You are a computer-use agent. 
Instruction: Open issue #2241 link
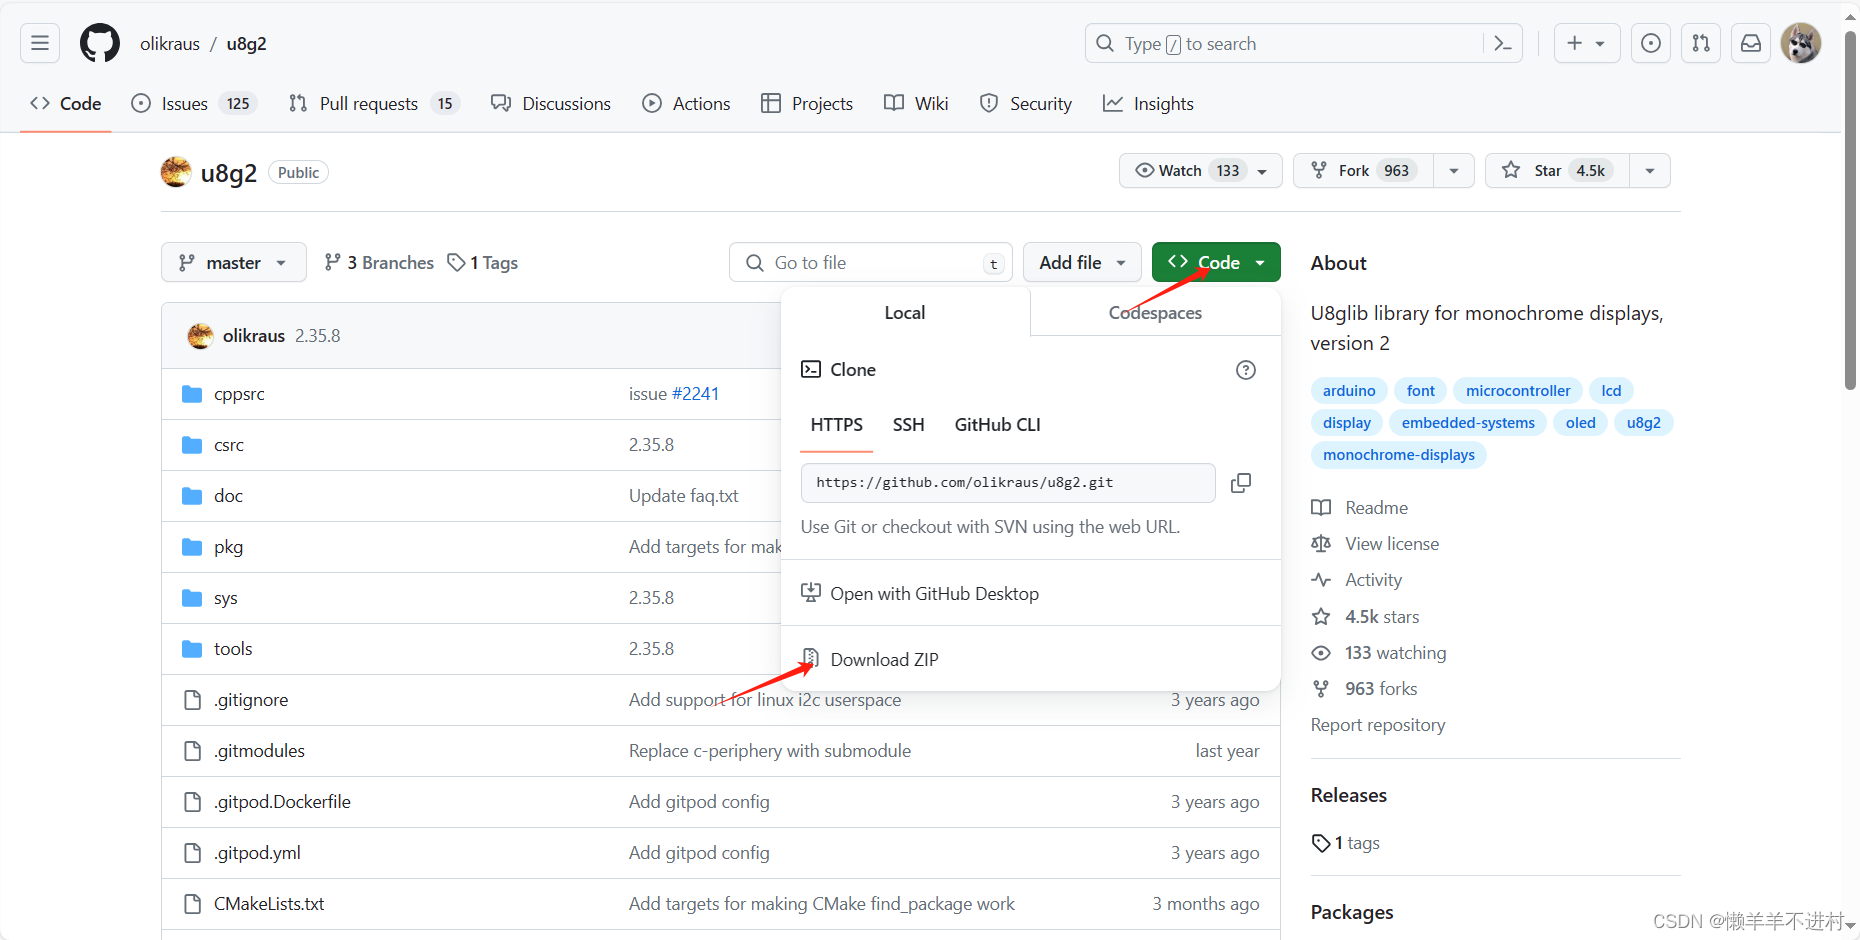[x=696, y=394]
